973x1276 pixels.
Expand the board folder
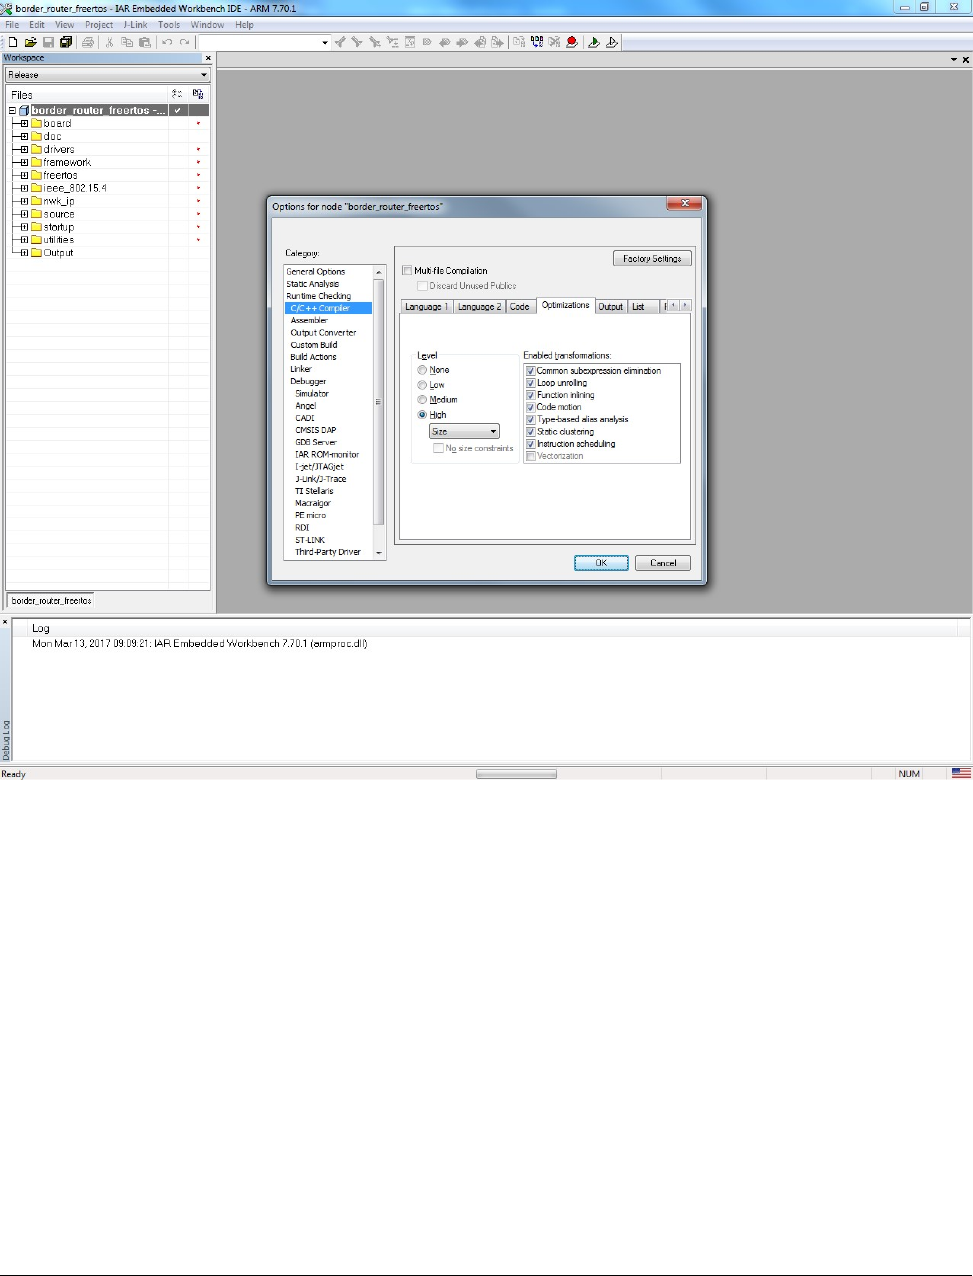pos(24,124)
